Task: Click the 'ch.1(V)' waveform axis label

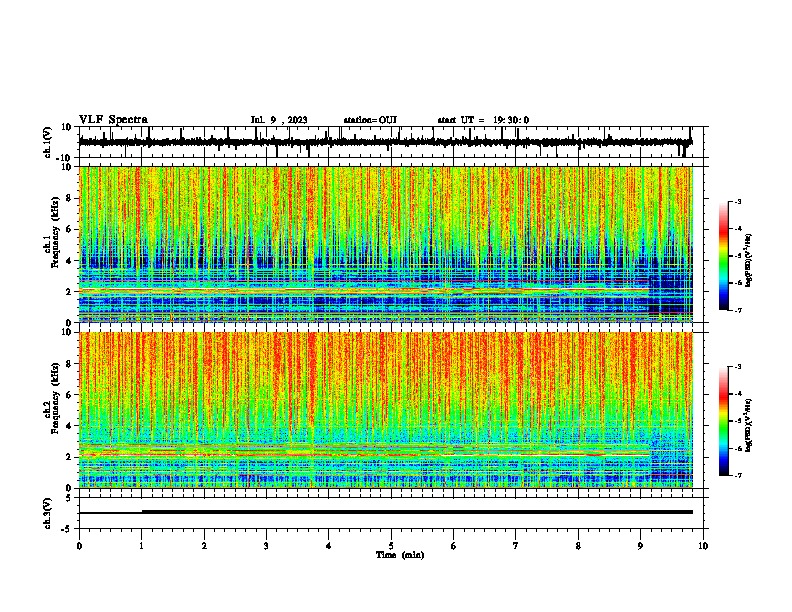Action: (x=48, y=142)
